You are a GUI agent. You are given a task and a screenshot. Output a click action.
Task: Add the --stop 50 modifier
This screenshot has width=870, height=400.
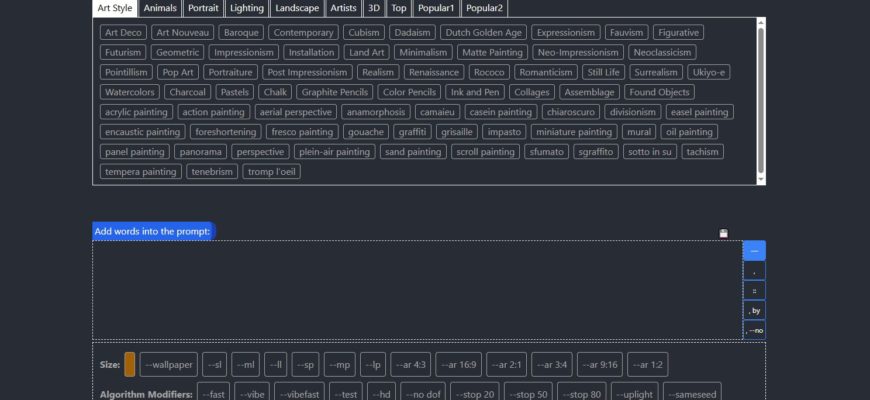coord(528,394)
